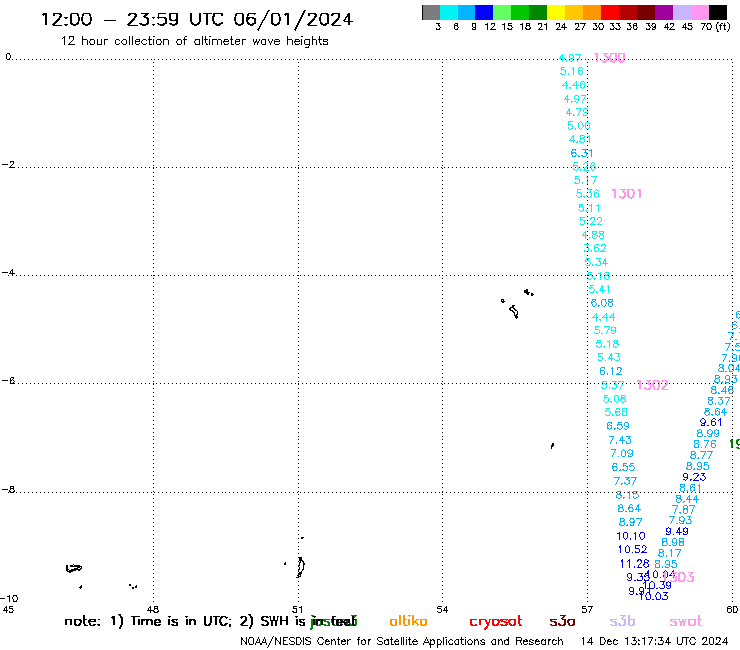Pick the purple legend swatch

coord(664,12)
